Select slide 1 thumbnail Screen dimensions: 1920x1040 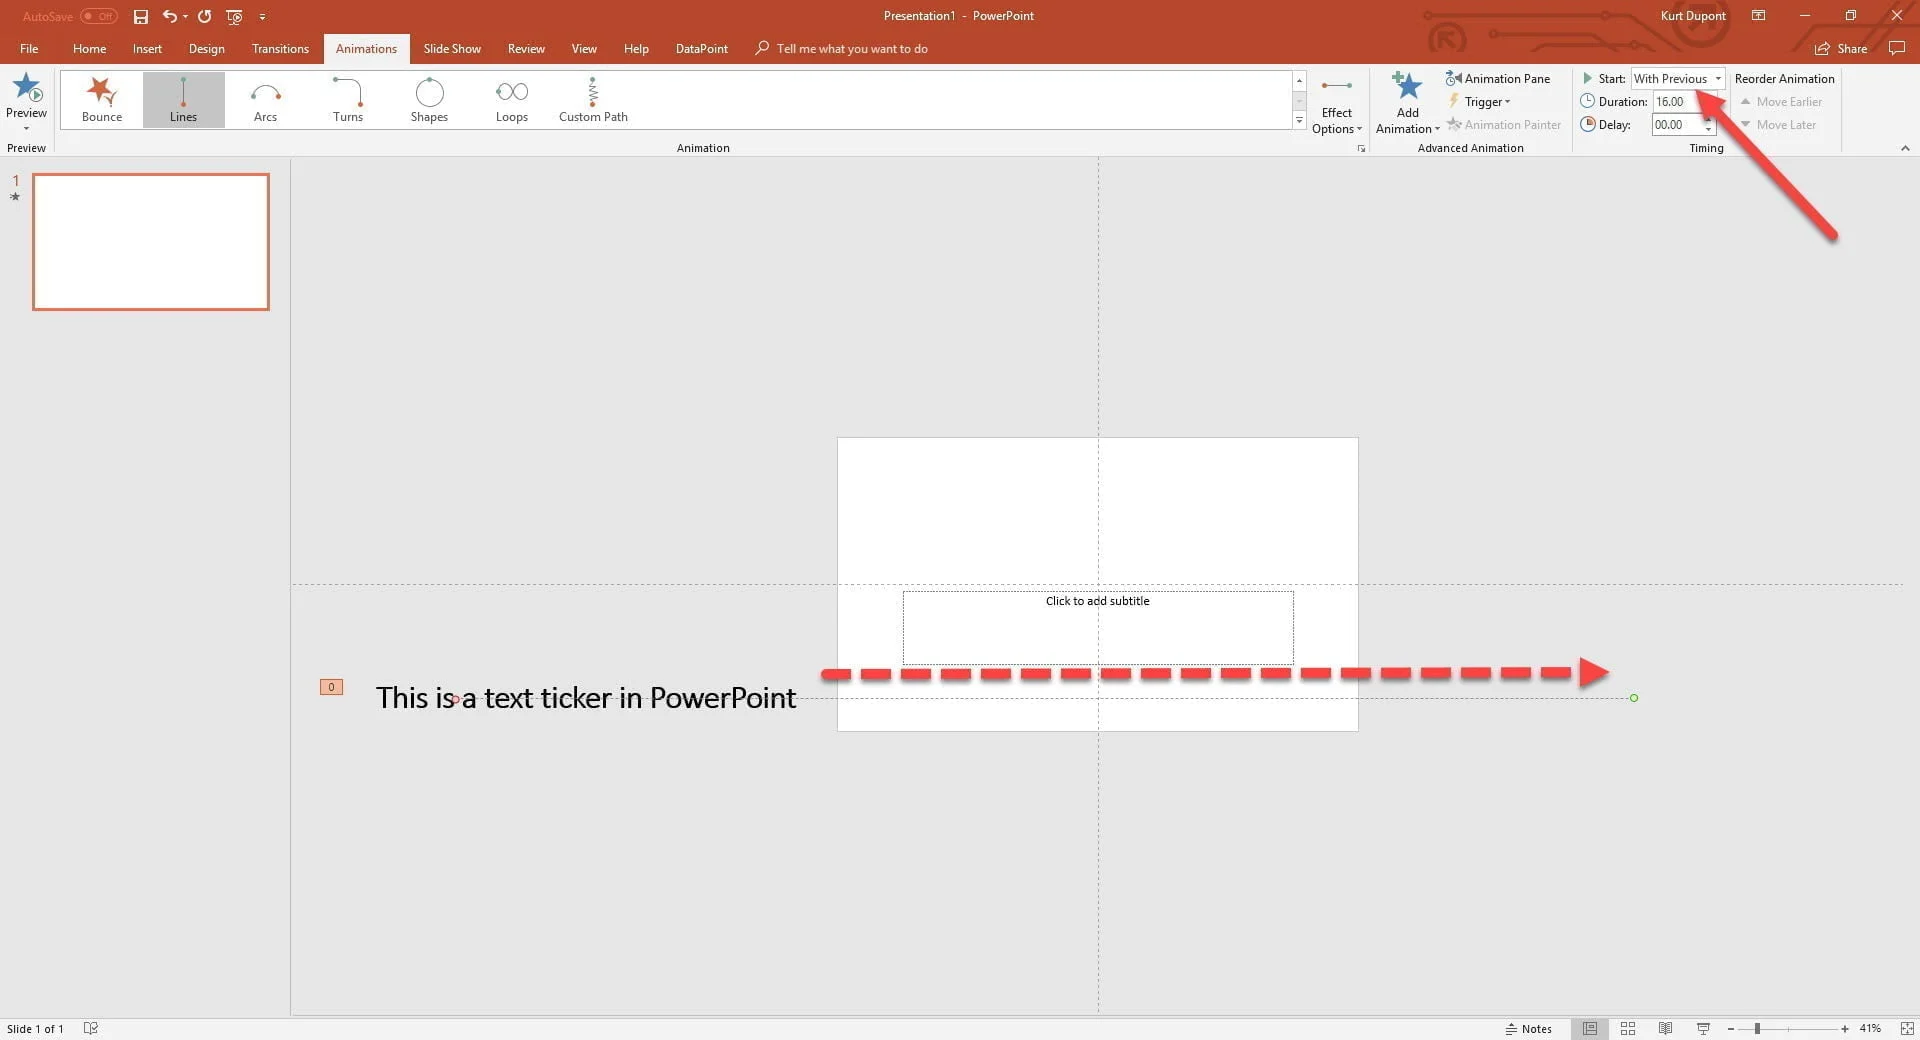pyautogui.click(x=151, y=242)
